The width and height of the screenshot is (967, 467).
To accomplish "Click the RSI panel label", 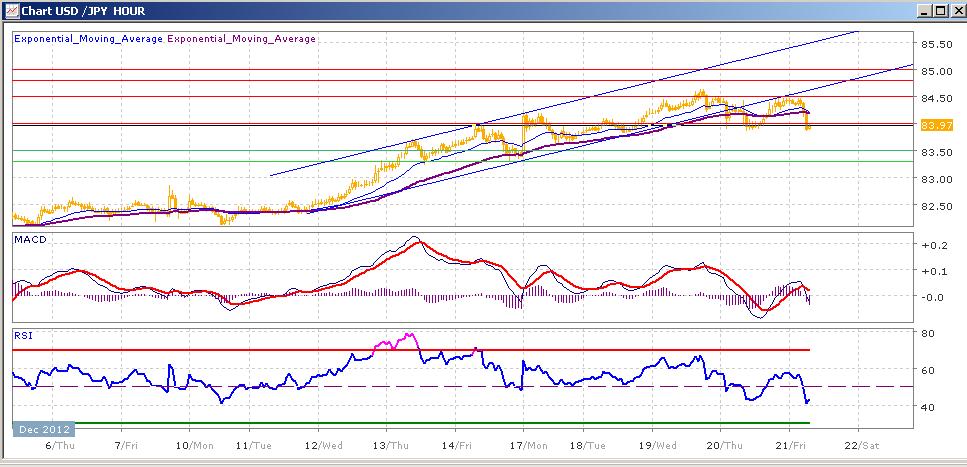I will point(22,336).
